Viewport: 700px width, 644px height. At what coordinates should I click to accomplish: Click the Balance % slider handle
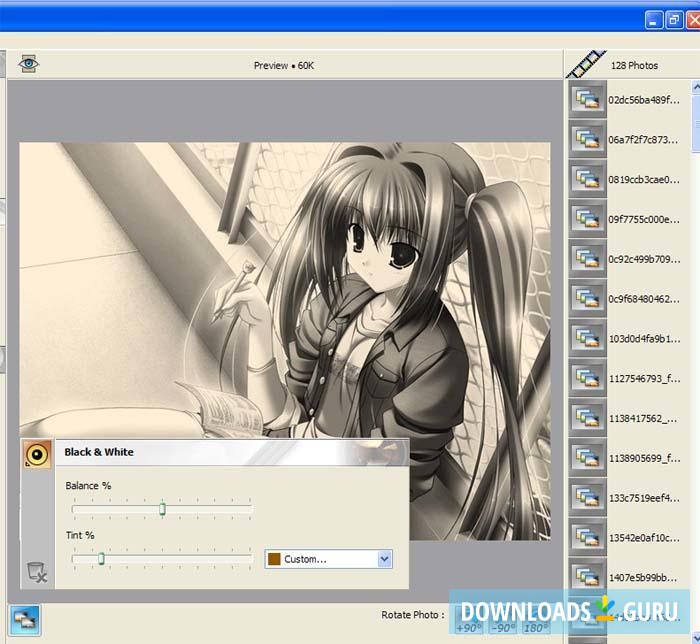pyautogui.click(x=162, y=509)
